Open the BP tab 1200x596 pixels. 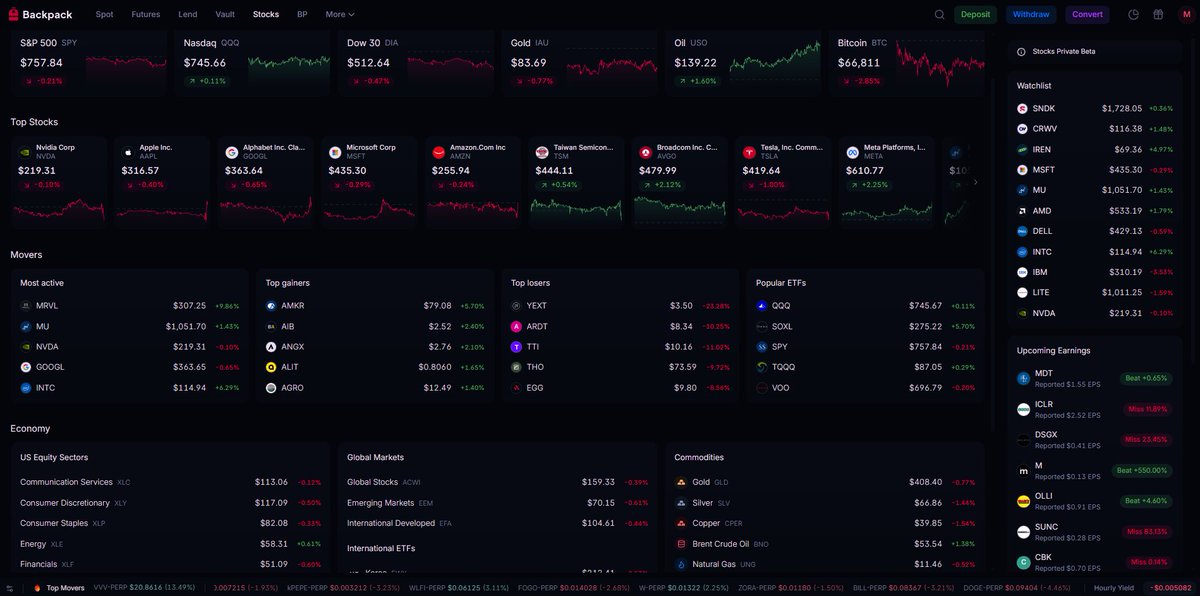[302, 14]
